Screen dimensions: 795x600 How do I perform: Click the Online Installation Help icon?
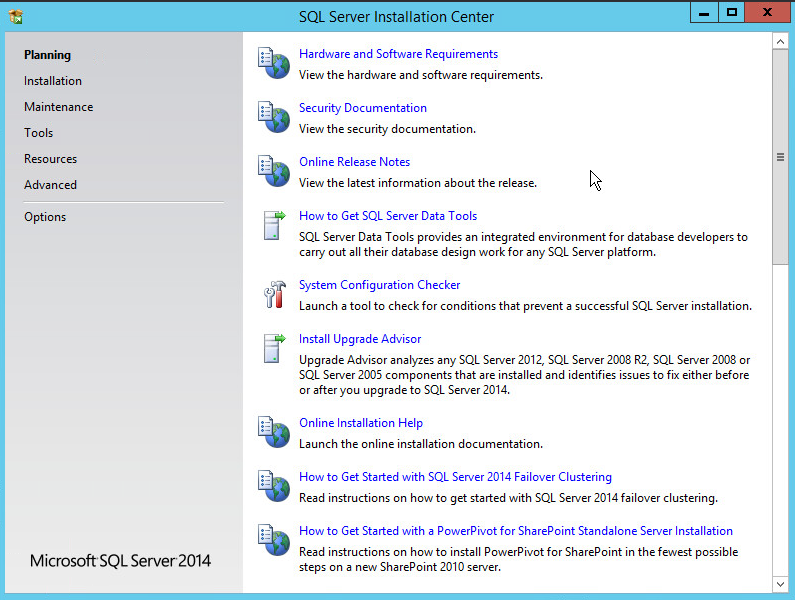point(273,431)
